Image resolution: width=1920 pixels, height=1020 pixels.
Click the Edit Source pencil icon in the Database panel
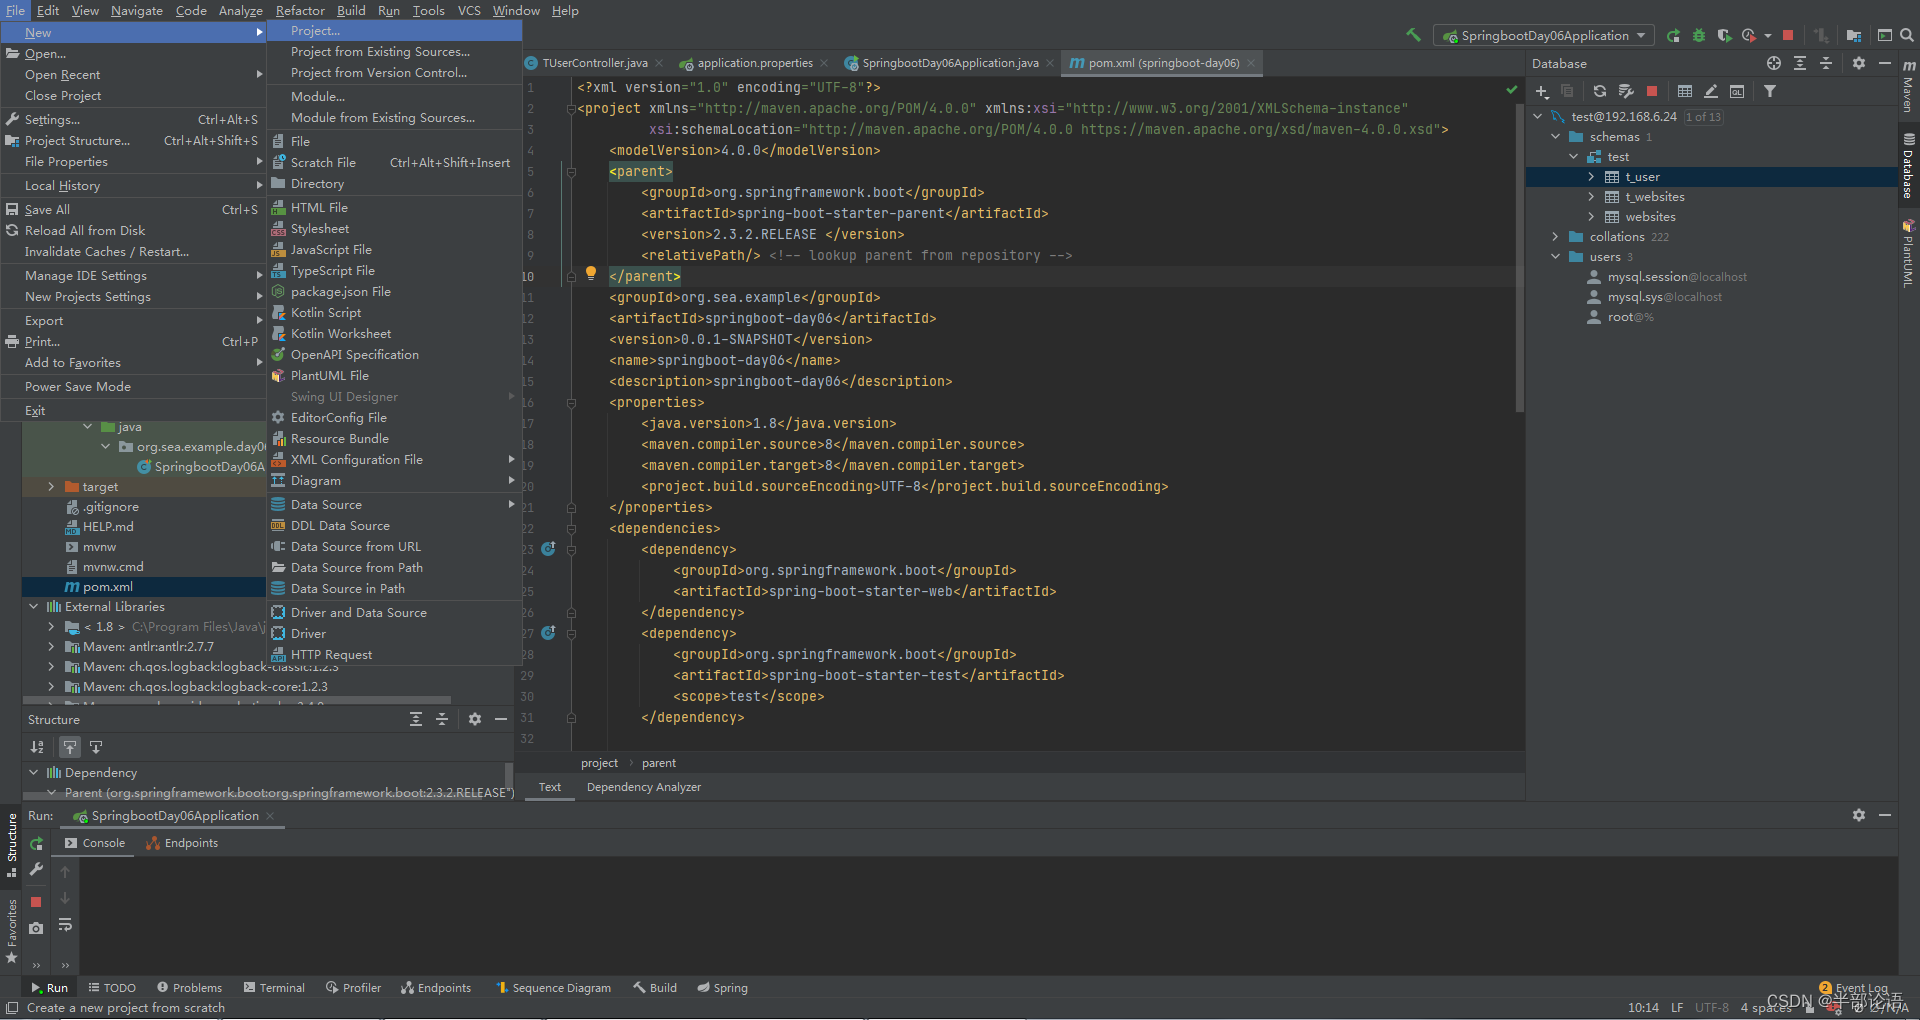(1711, 91)
